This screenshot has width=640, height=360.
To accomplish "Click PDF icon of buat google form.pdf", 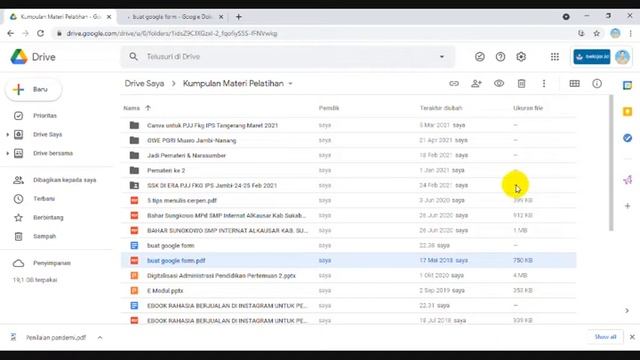I will point(134,260).
